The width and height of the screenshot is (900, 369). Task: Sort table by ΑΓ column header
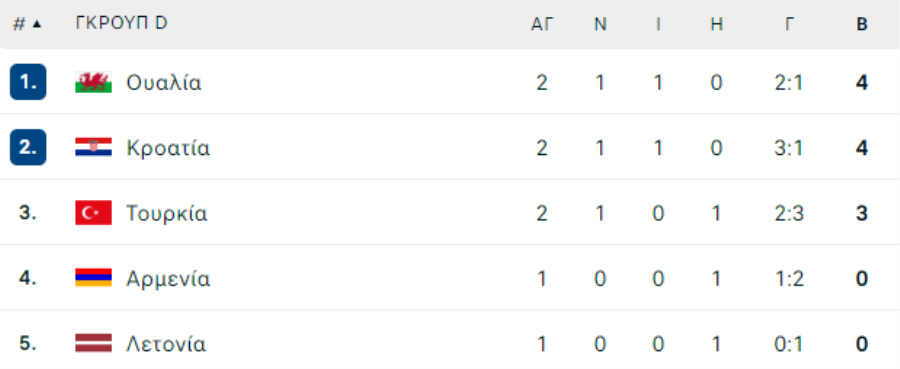542,24
